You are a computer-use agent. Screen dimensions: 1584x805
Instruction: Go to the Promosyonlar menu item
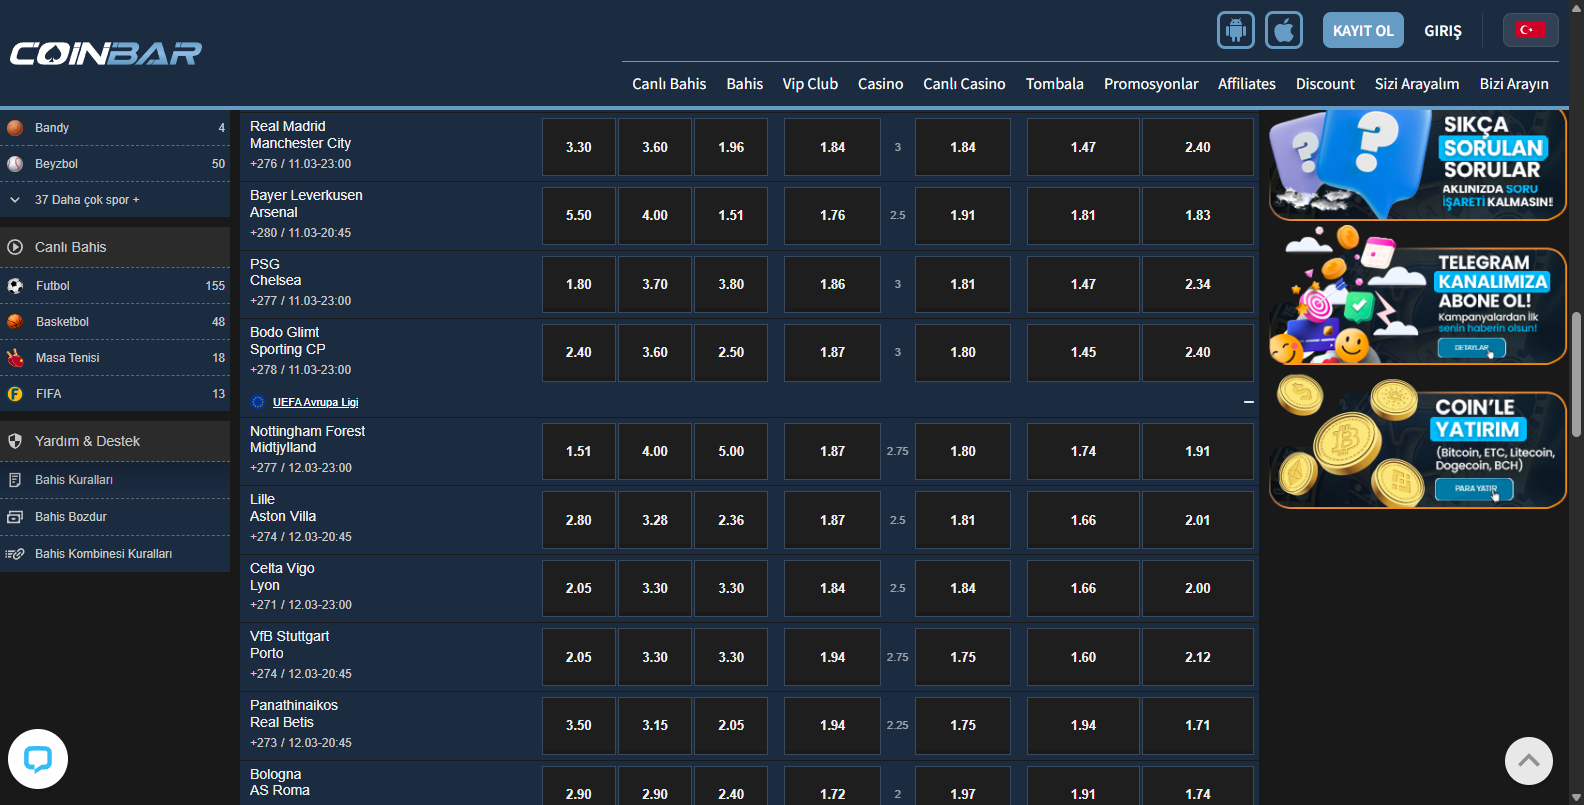tap(1150, 84)
